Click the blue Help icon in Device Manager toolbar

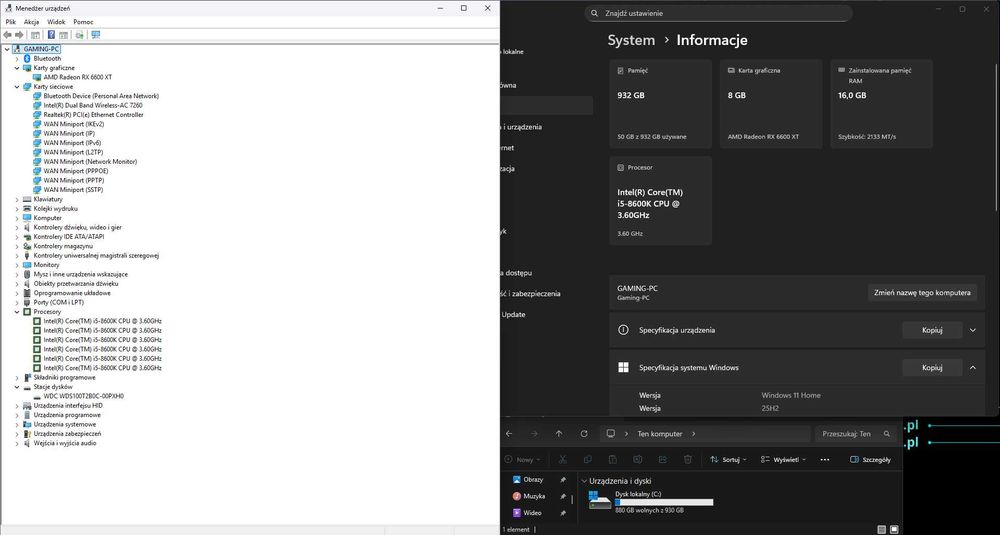(x=51, y=35)
